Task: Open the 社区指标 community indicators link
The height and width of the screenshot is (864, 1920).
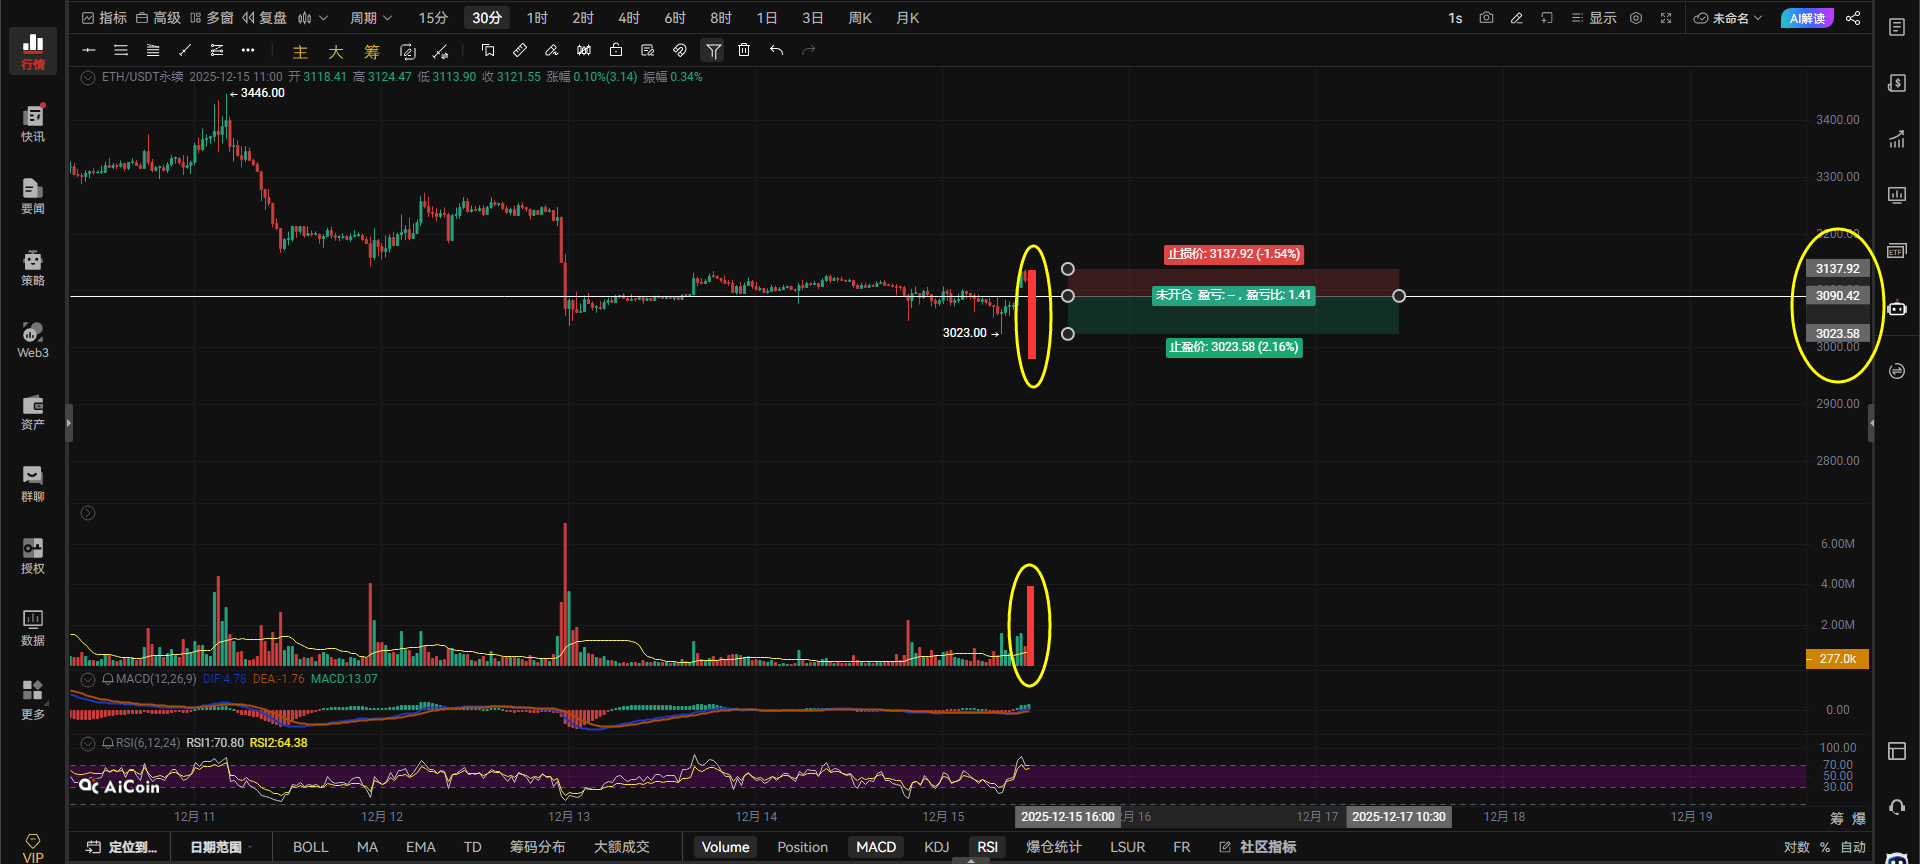Action: 1258,847
